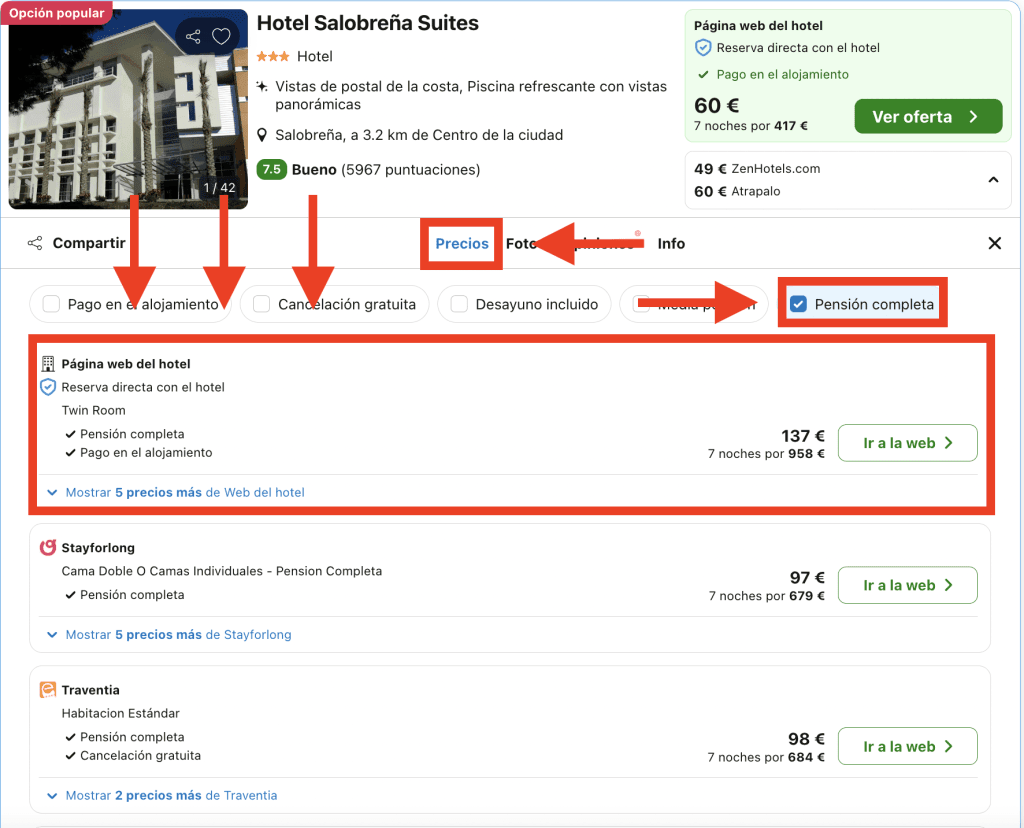This screenshot has height=828, width=1024.
Task: Open the Hotel Salobreña Suites photo gallery
Action: pyautogui.click(x=128, y=110)
